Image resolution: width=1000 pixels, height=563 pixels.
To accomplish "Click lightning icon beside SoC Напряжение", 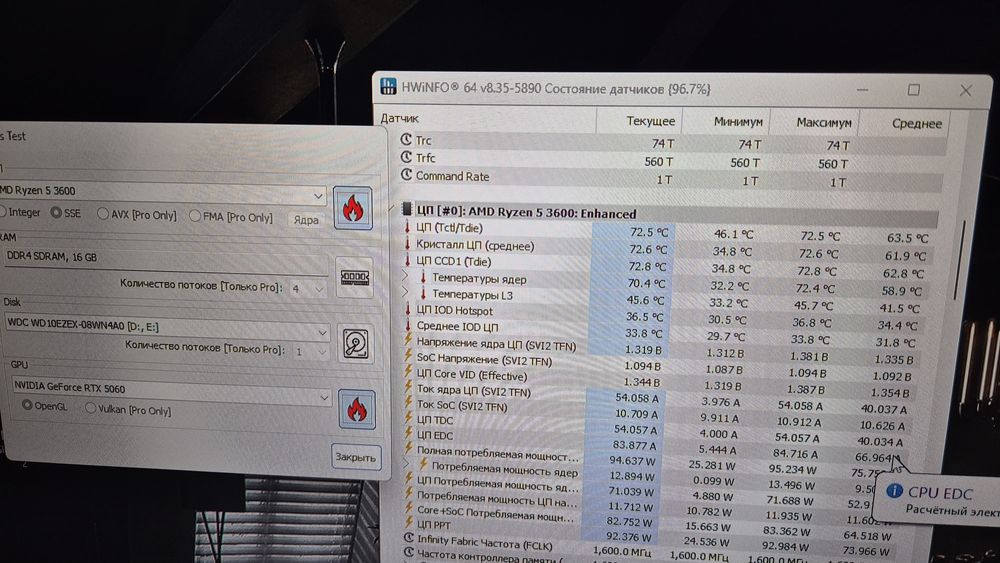I will click(408, 356).
